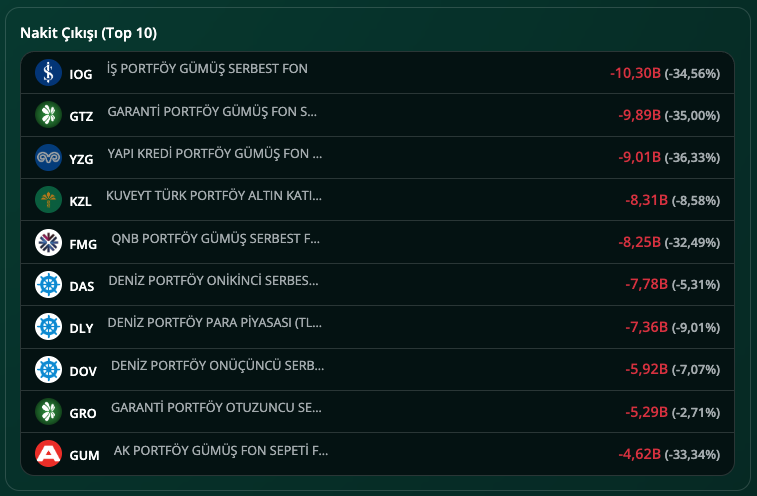Click the QNB logo beside FMG
Viewport: 757px width, 496px height.
tap(48, 242)
